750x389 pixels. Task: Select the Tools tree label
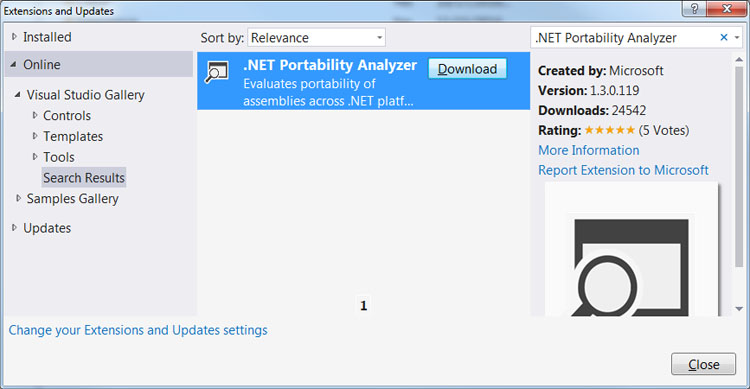tap(59, 157)
